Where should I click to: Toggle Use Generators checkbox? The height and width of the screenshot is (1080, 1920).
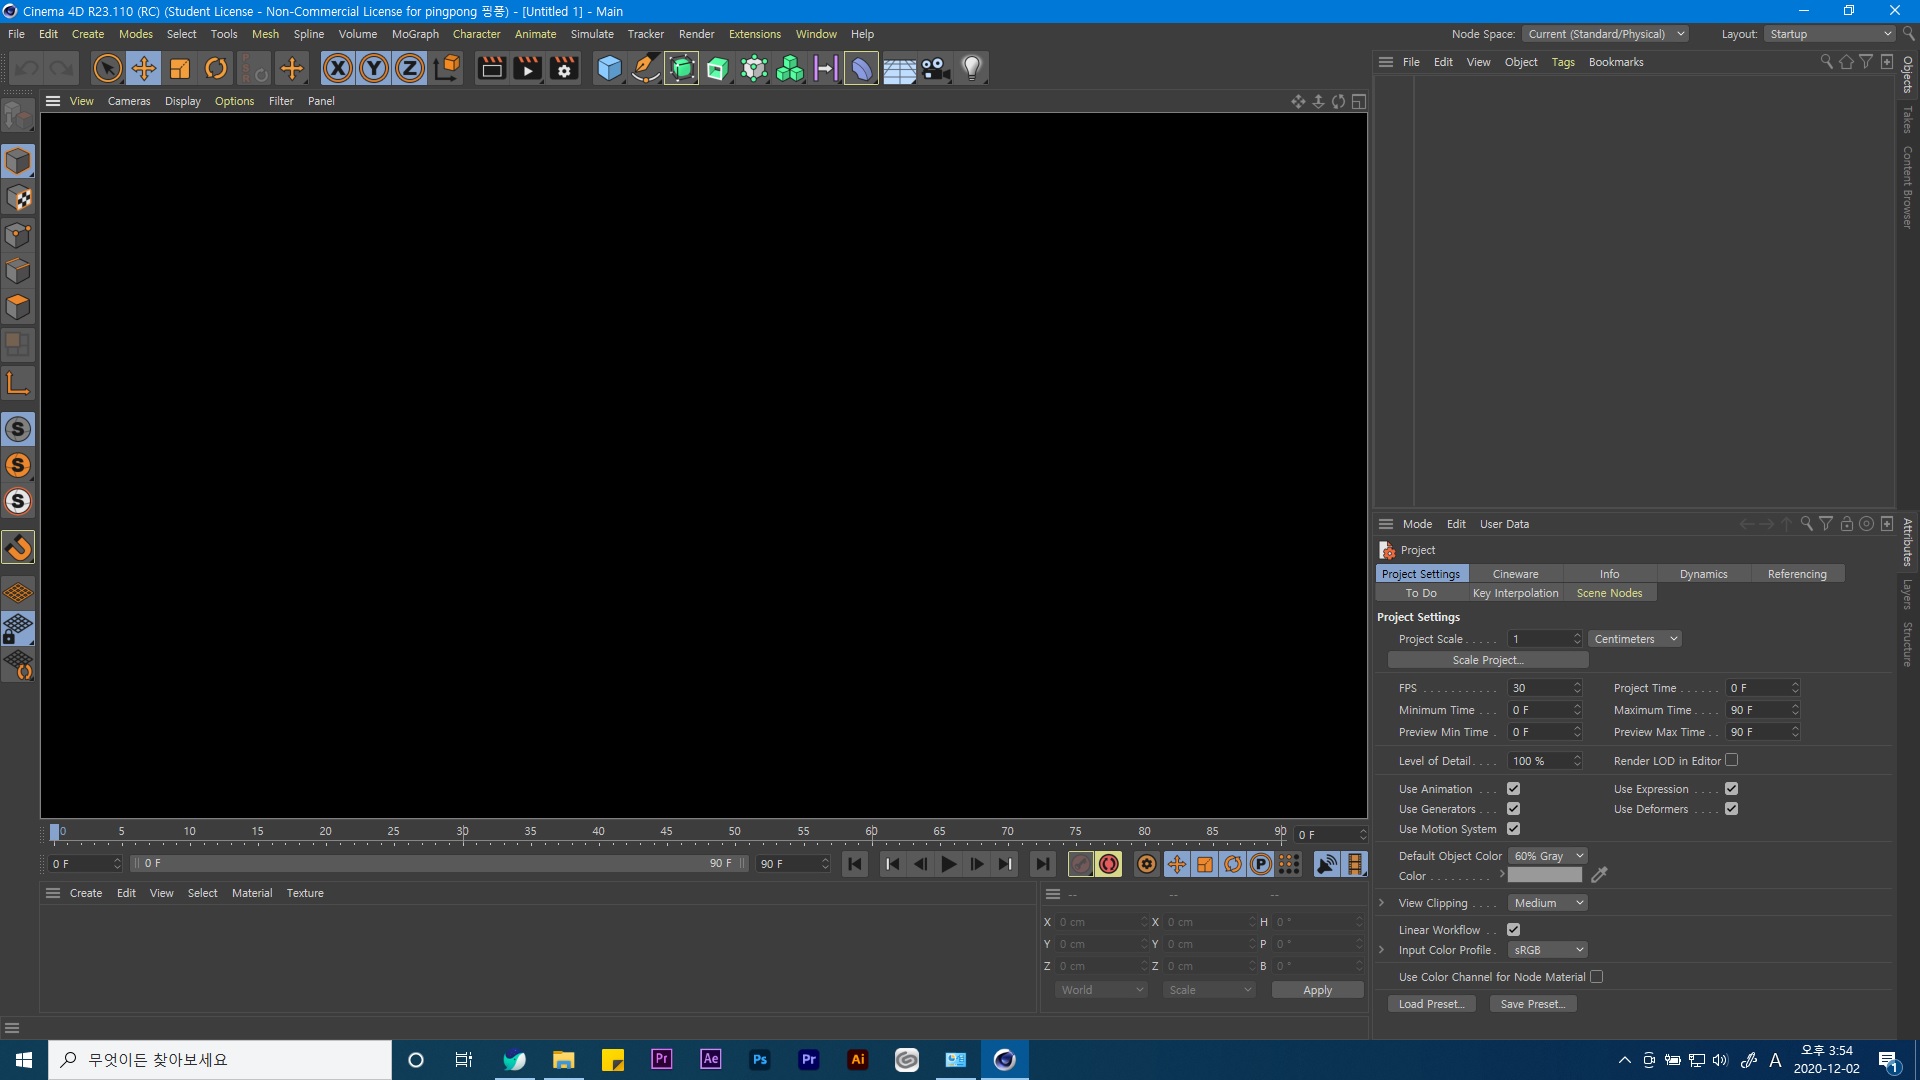[1513, 809]
